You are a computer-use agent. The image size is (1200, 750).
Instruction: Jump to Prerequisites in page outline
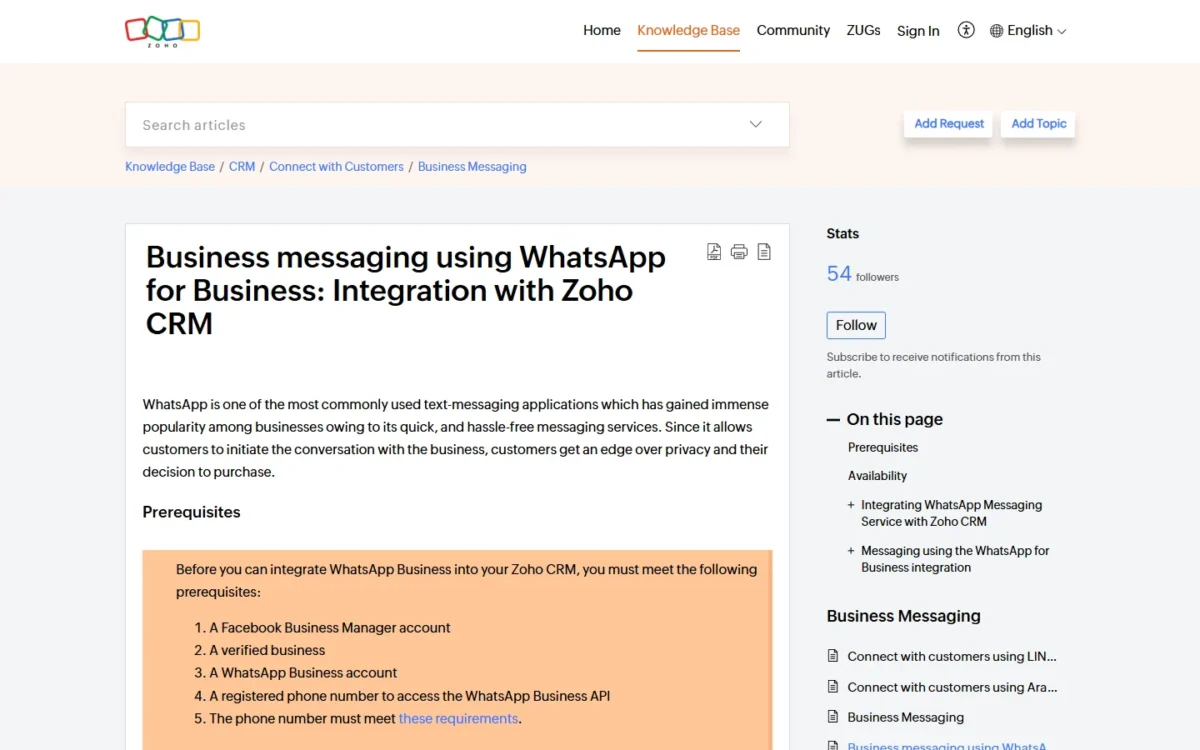[x=883, y=448]
